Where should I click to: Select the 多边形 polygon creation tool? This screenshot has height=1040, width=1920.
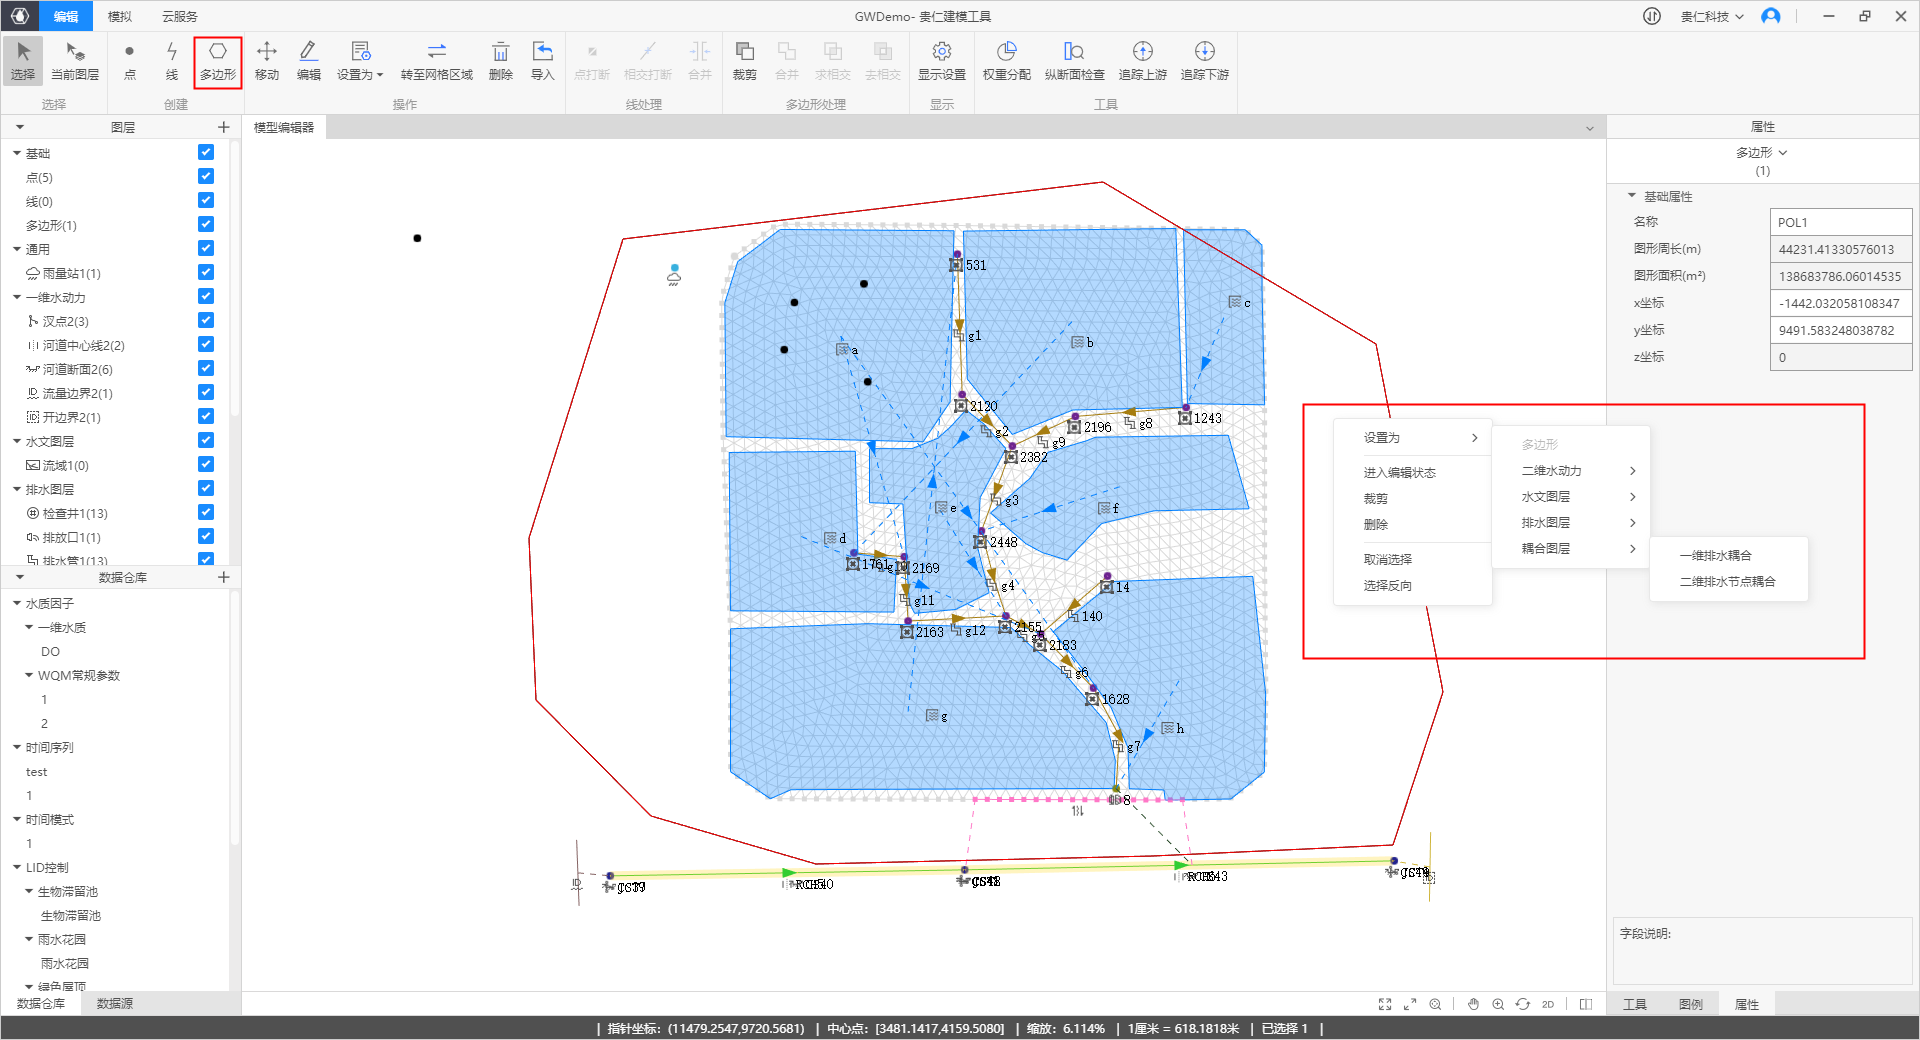pos(217,61)
